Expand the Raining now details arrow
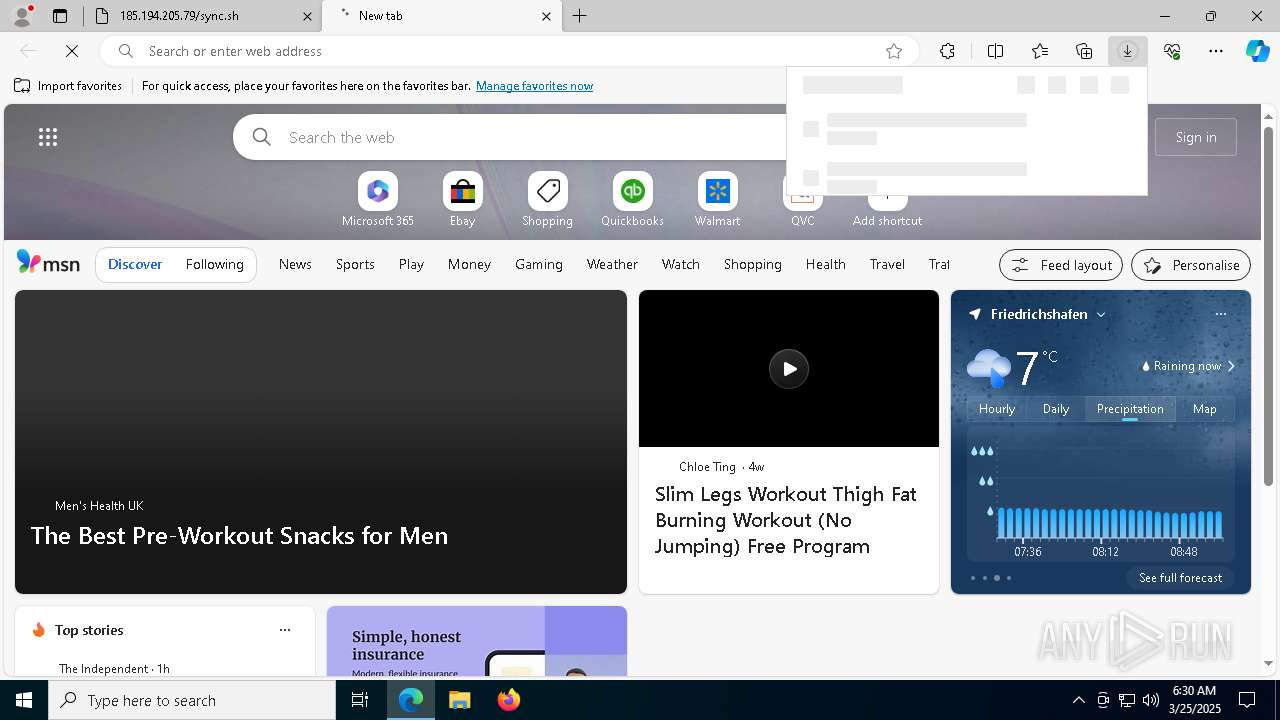The width and height of the screenshot is (1280, 720). 1231,366
